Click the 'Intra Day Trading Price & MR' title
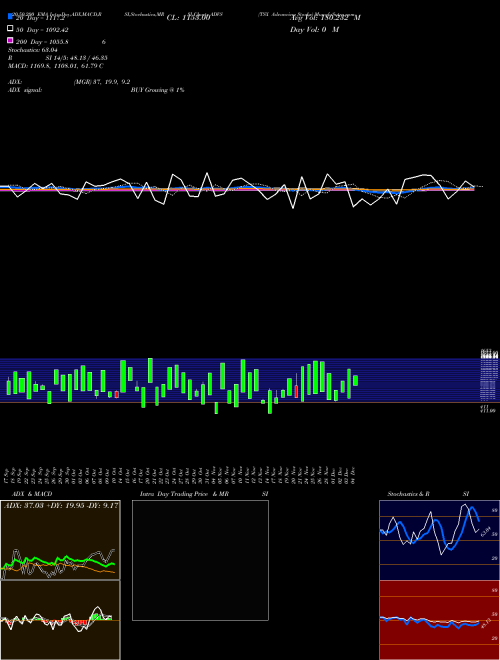The width and height of the screenshot is (500, 660). pyautogui.click(x=184, y=494)
